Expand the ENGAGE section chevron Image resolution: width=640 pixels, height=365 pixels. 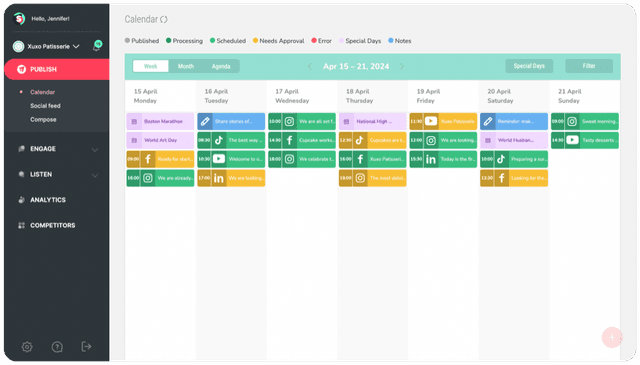95,149
